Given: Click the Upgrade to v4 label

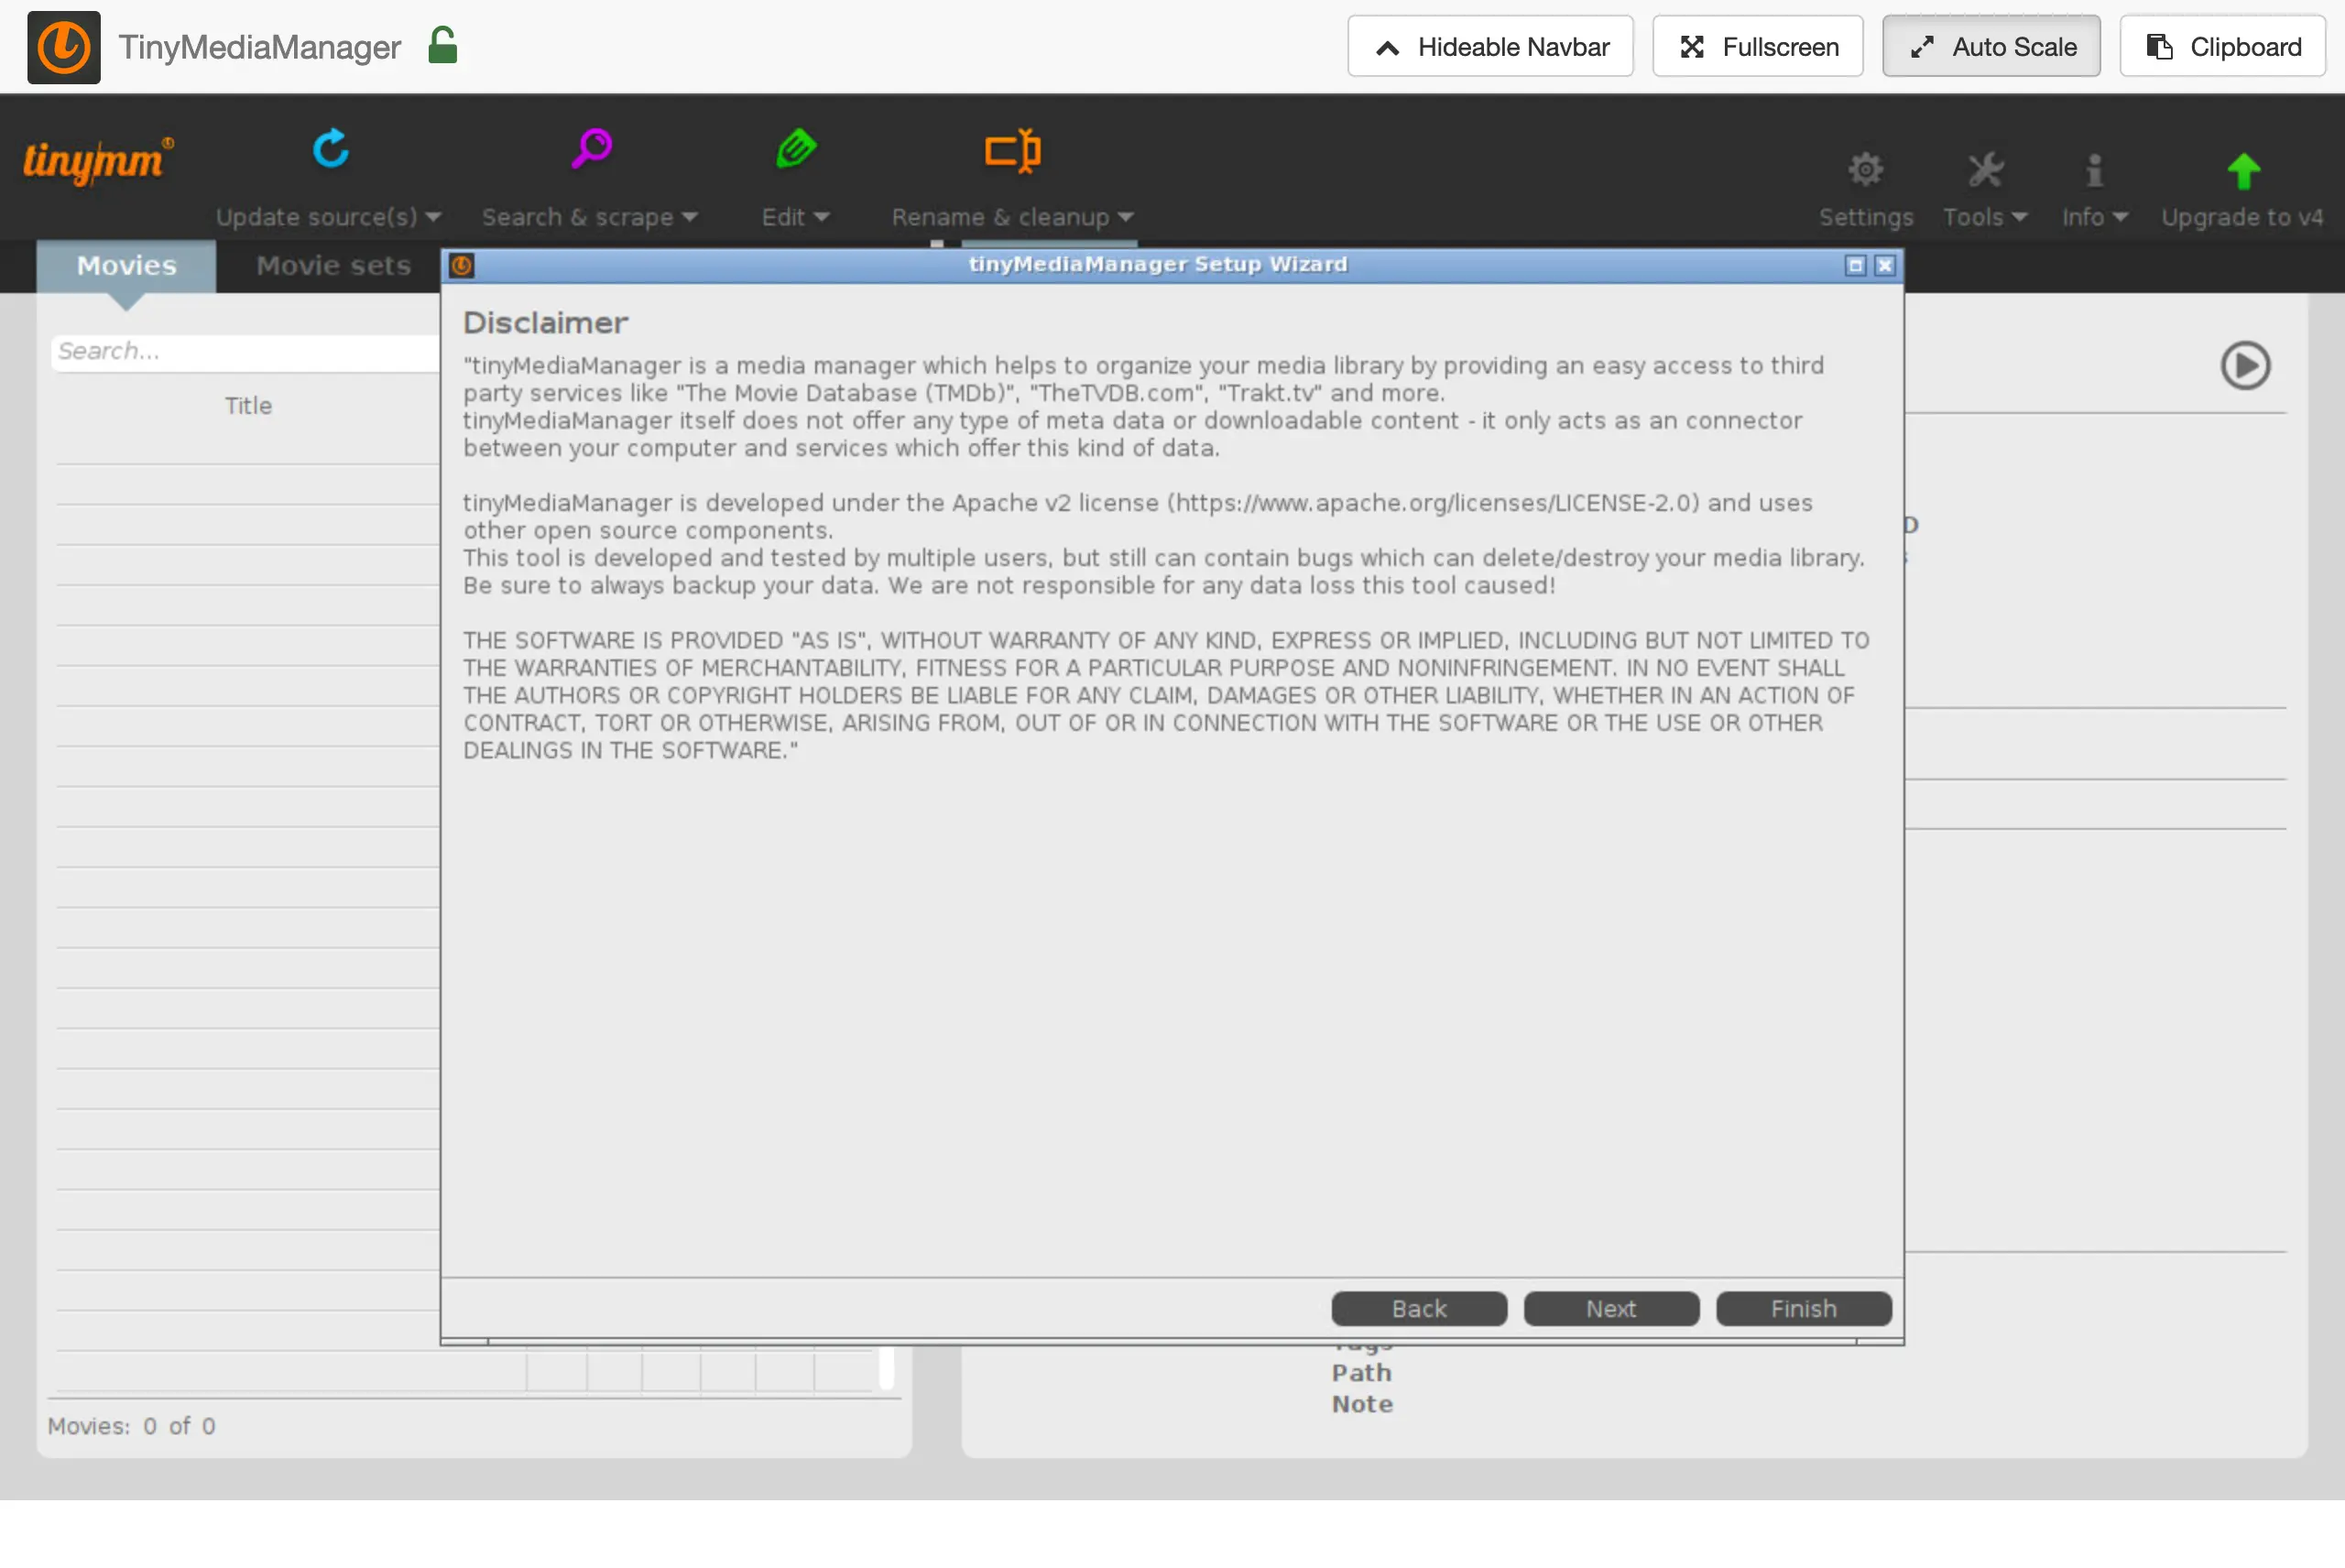Looking at the screenshot, I should coord(2242,217).
